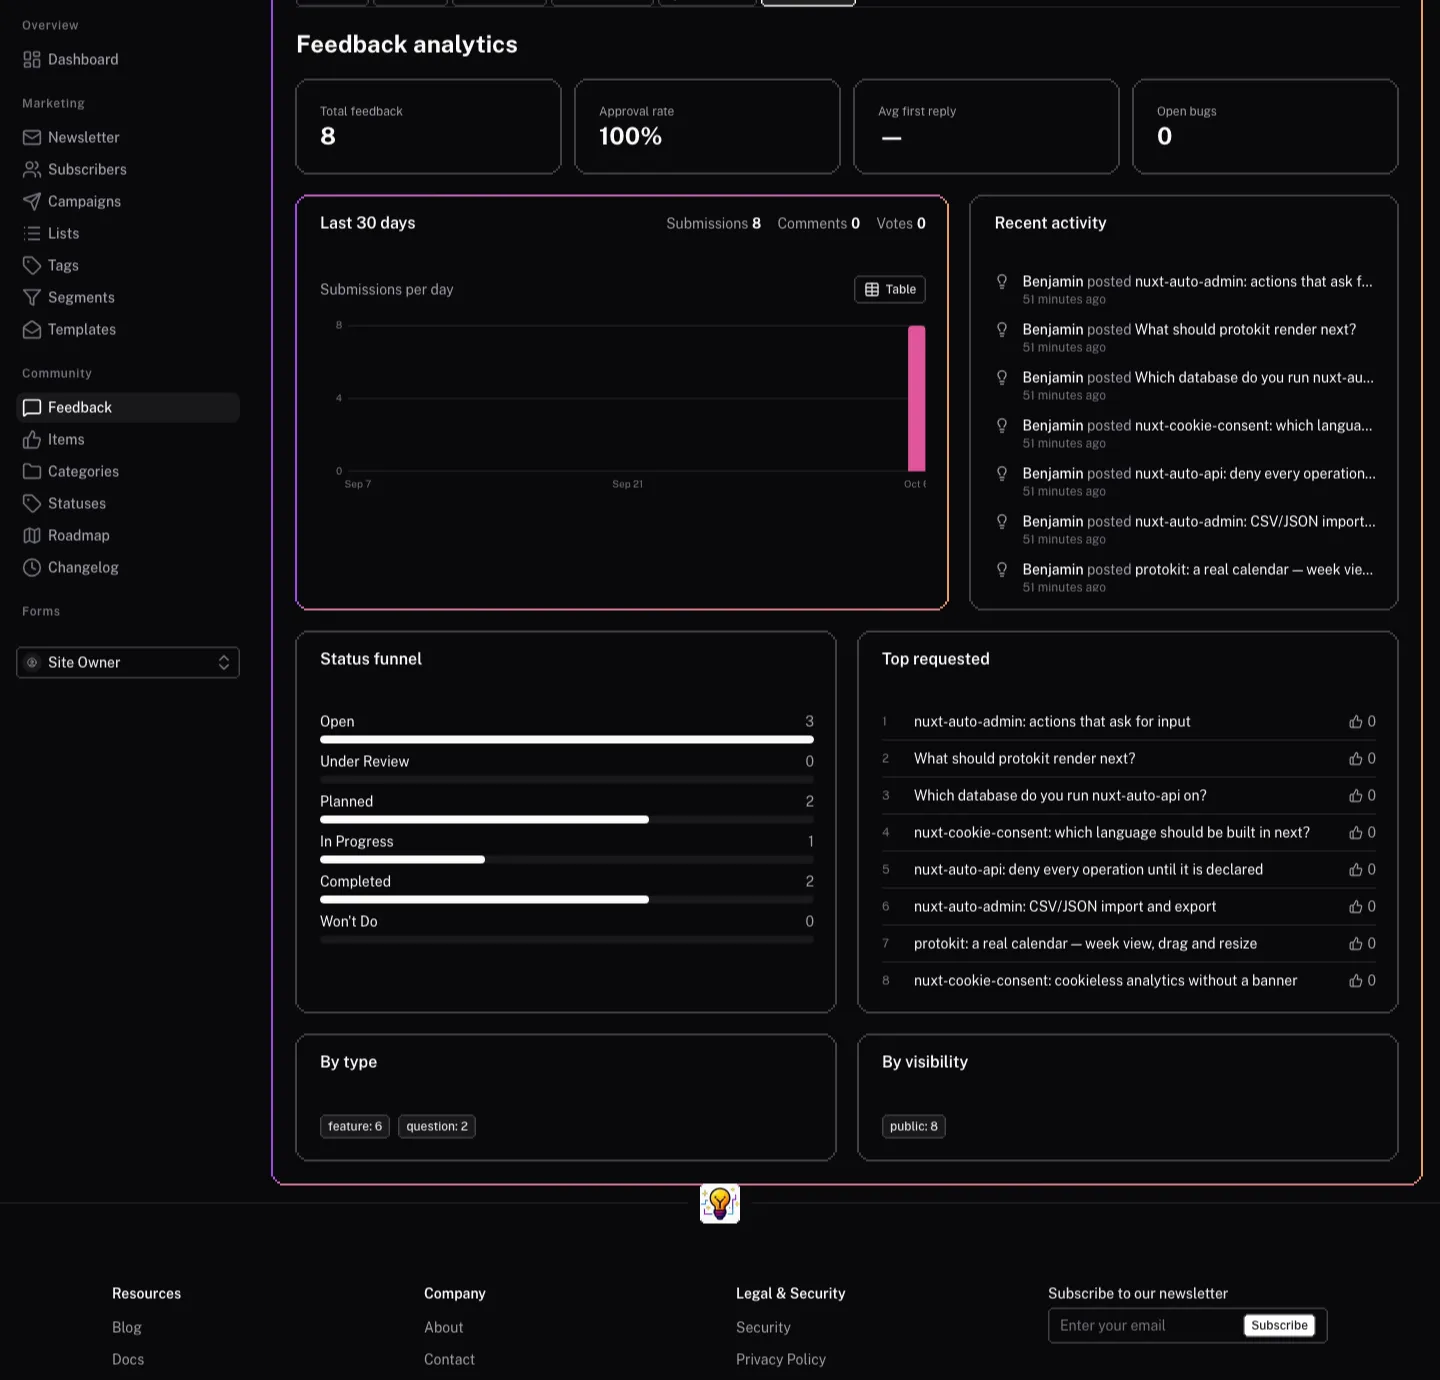Click the Total feedback value 8
Screen dimensions: 1440x1380
click(x=328, y=137)
